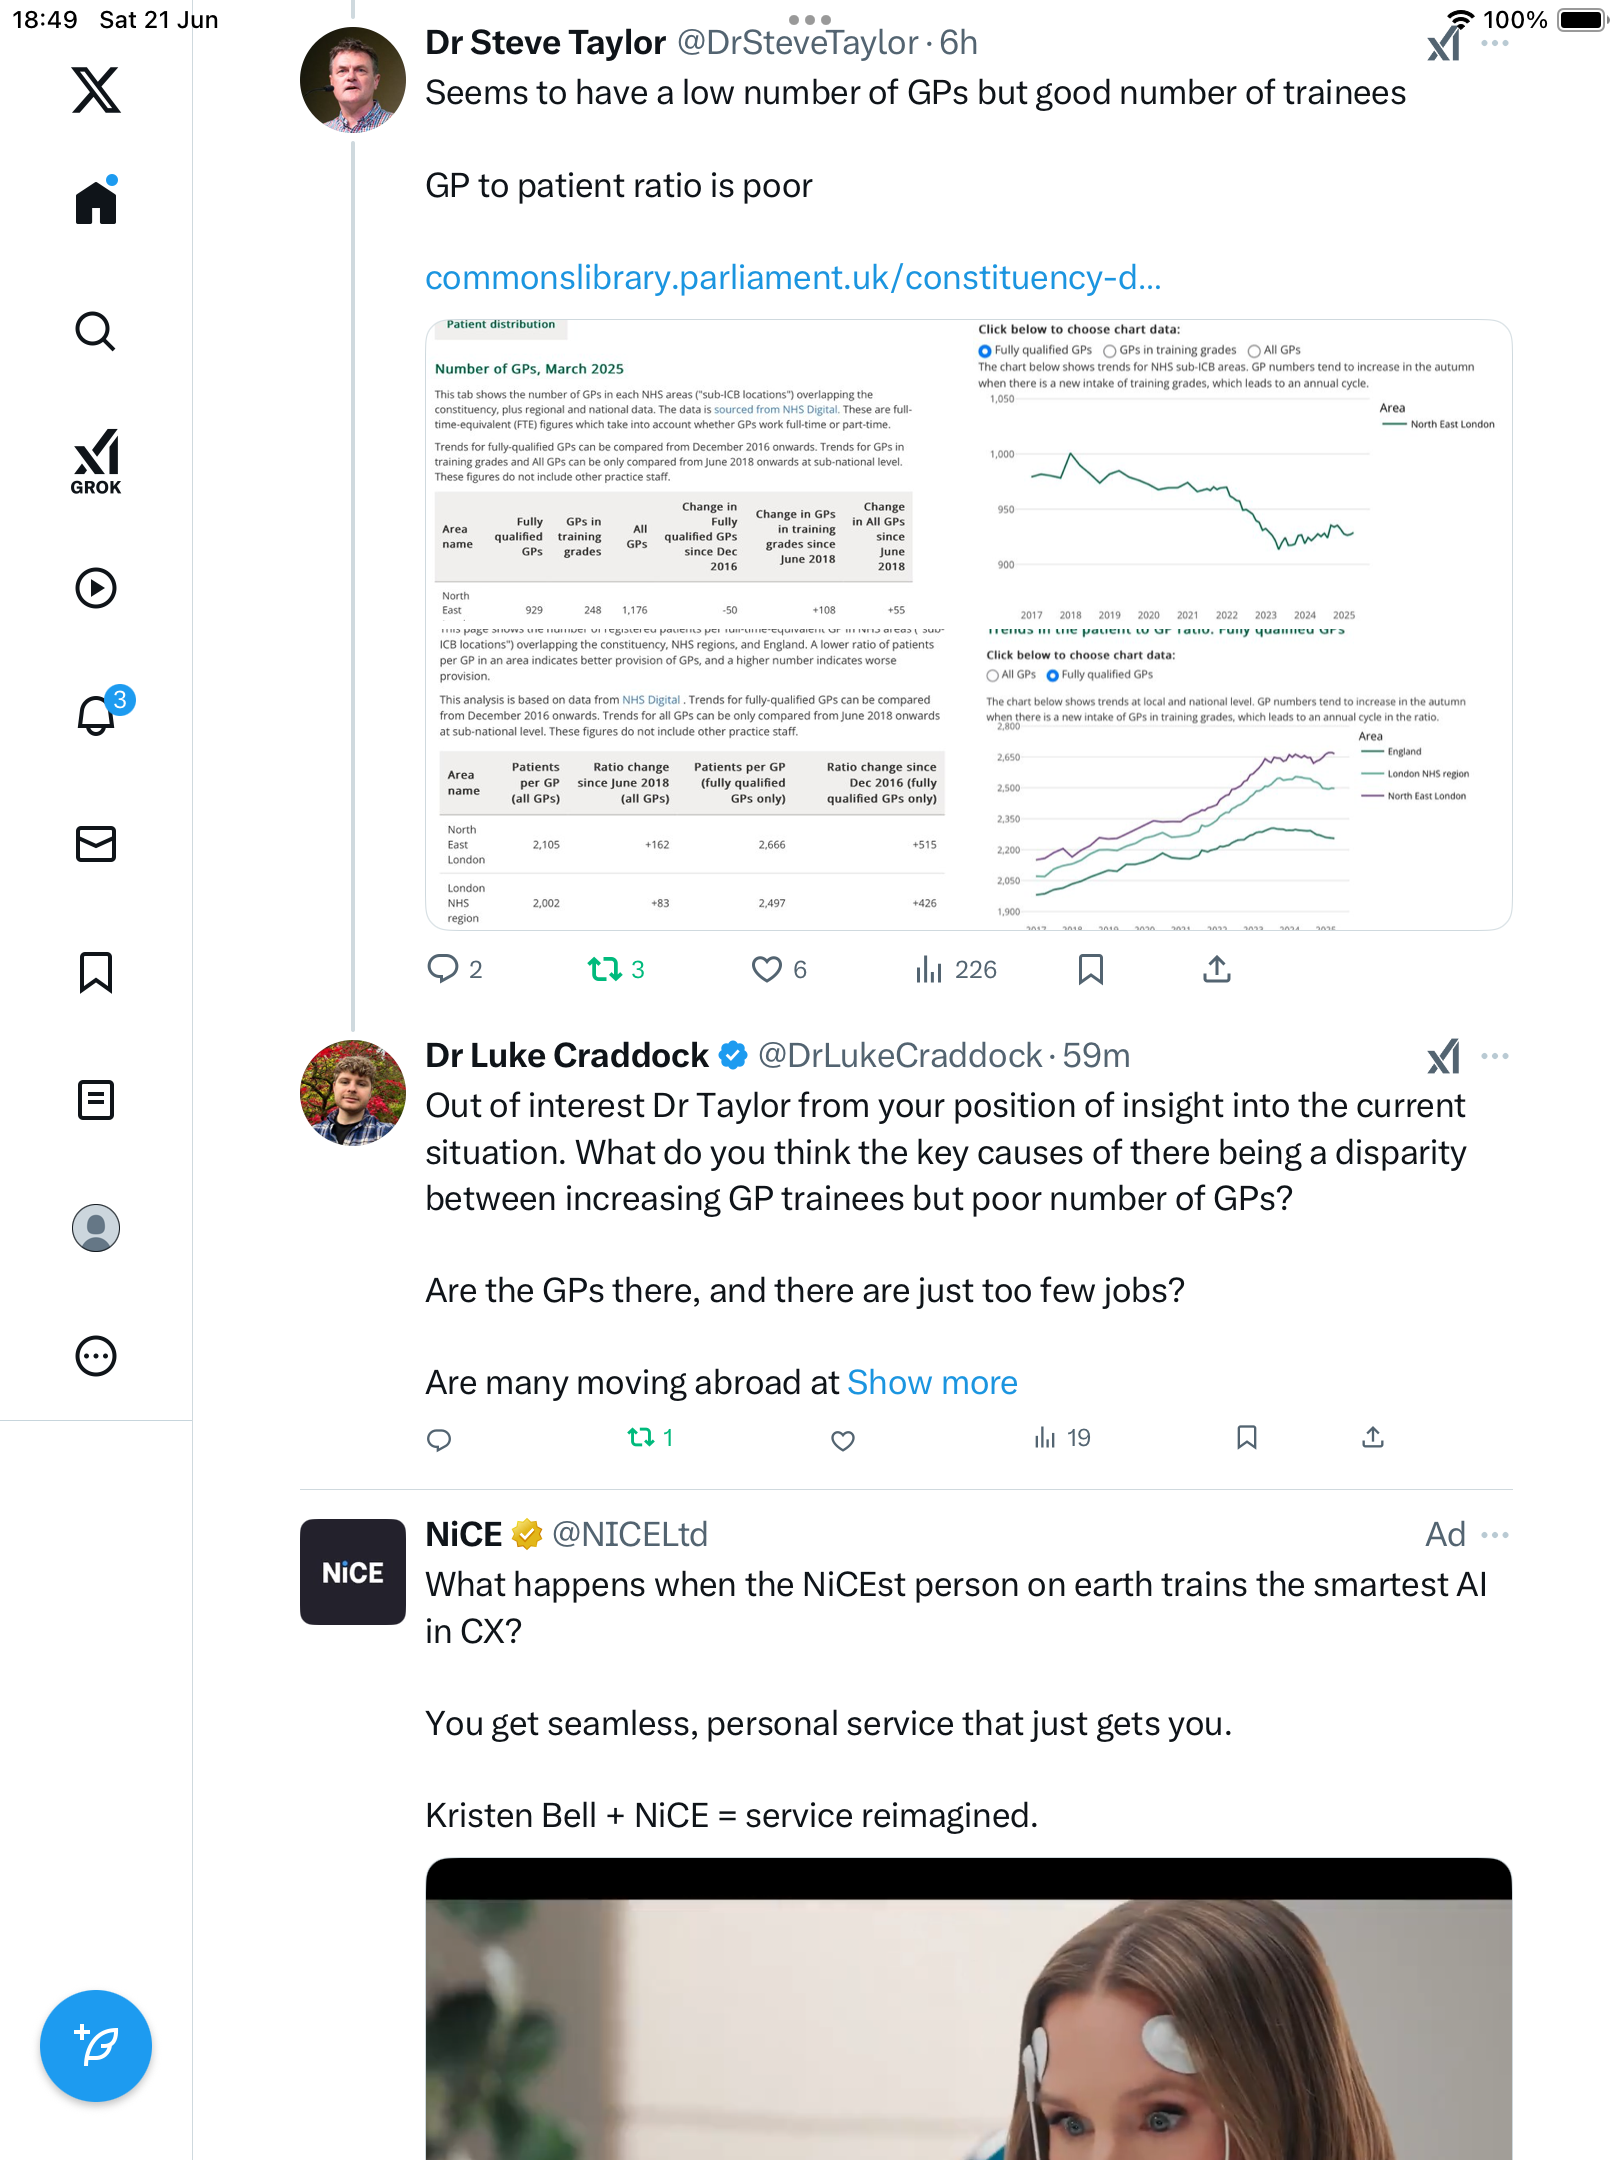Open the Messages envelope icon
The width and height of the screenshot is (1620, 2160).
96,844
